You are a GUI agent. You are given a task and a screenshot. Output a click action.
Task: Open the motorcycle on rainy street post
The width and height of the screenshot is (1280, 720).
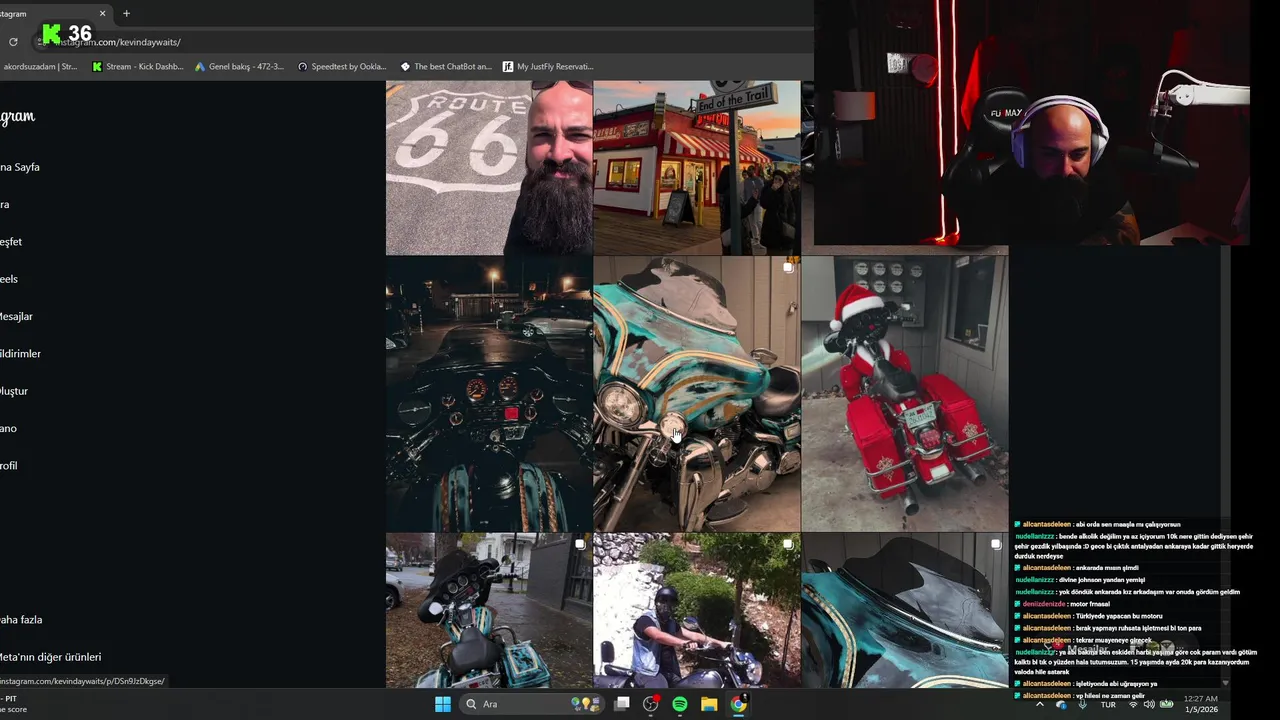coord(489,610)
